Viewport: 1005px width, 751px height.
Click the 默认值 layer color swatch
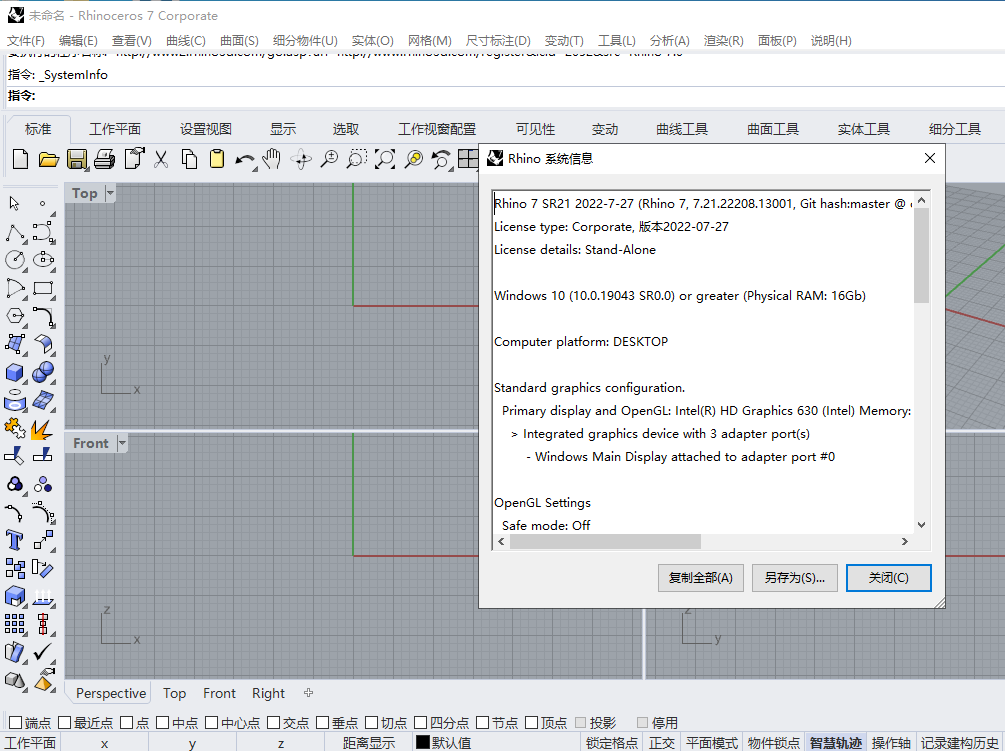(x=422, y=741)
